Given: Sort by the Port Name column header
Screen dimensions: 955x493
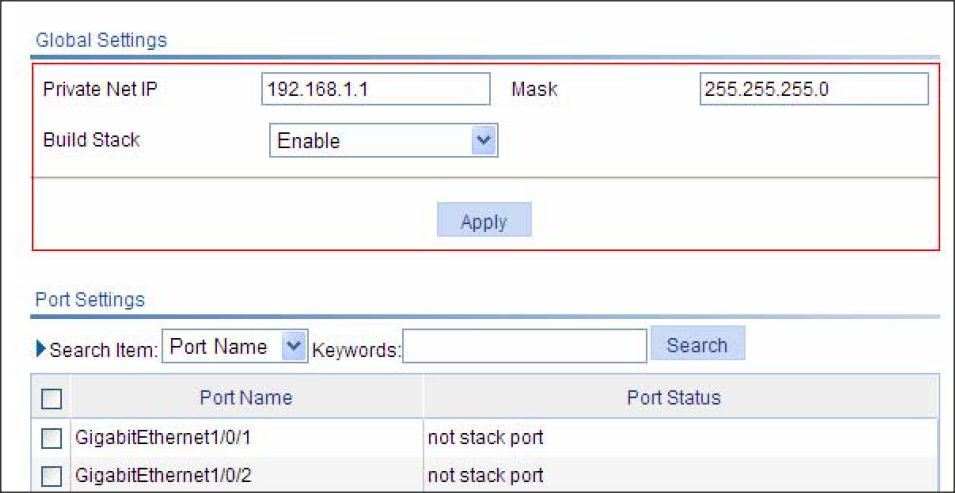Looking at the screenshot, I should coord(246,398).
